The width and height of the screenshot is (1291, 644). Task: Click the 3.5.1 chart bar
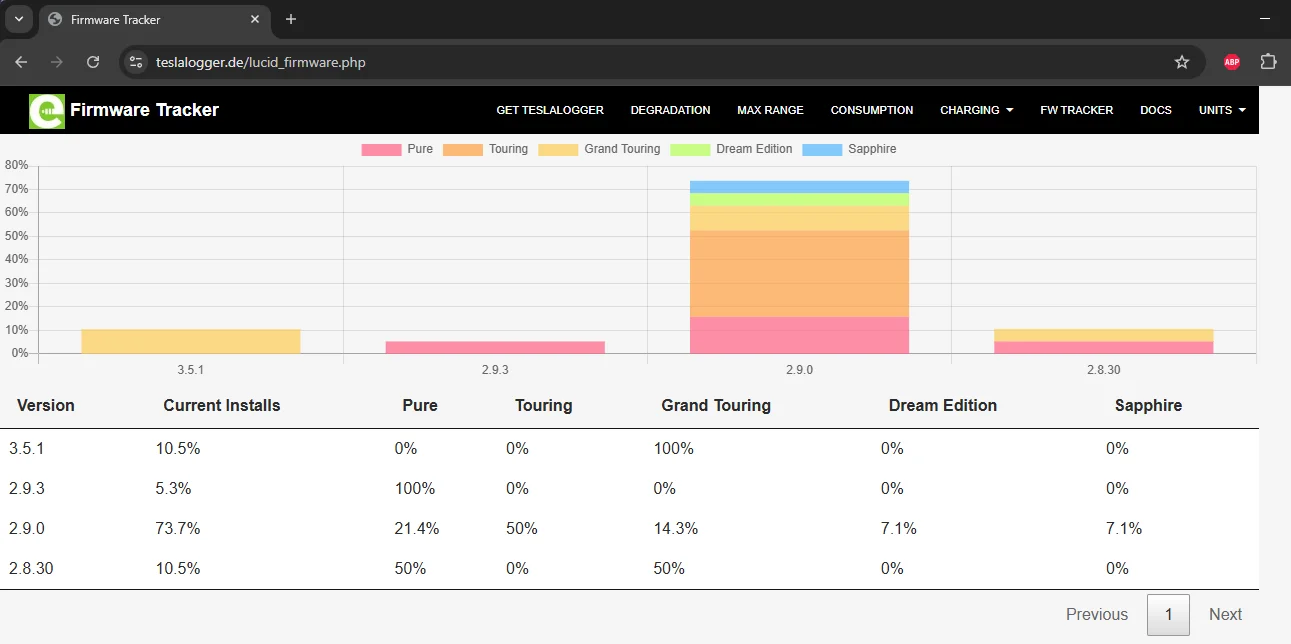tap(191, 341)
